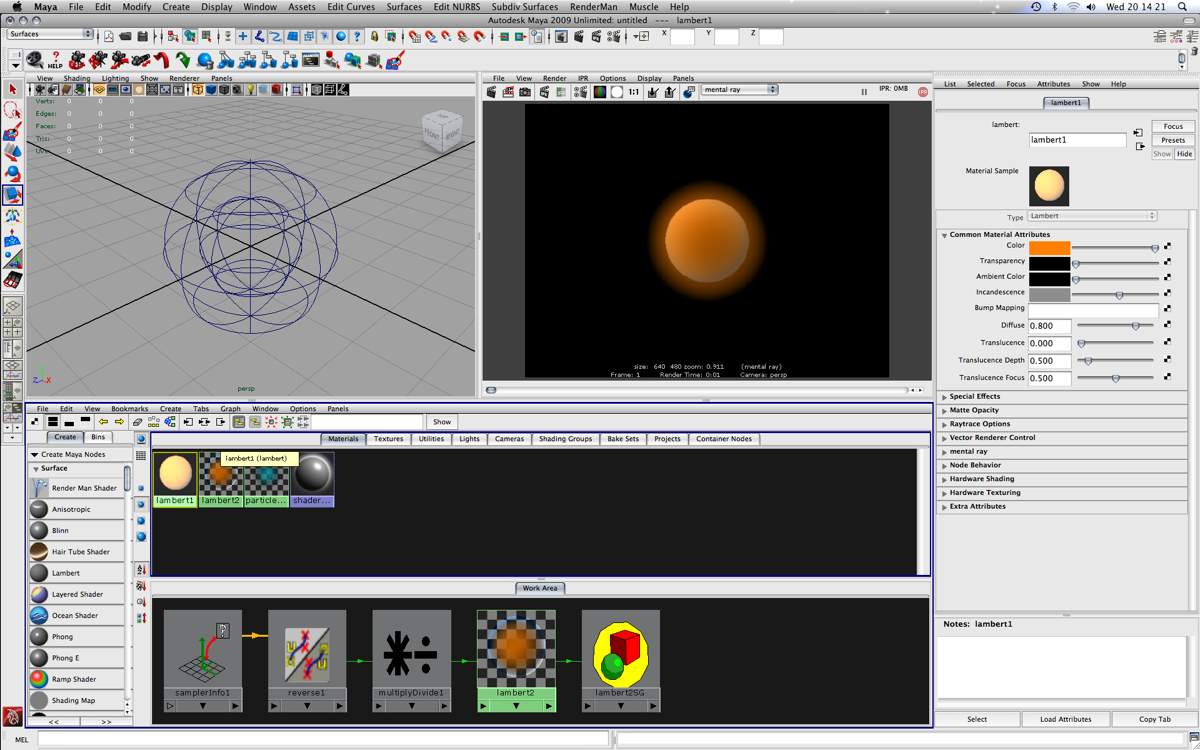Click the eraser clear graph icon in Hypershade
This screenshot has width=1200, height=750.
[x=137, y=422]
